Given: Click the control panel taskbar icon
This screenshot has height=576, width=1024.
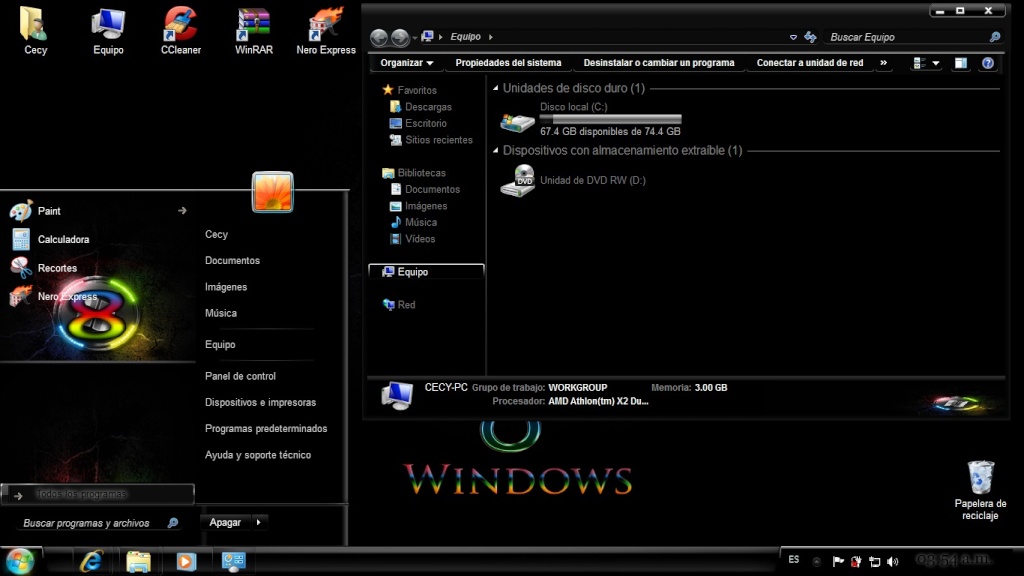Looking at the screenshot, I should tap(233, 561).
